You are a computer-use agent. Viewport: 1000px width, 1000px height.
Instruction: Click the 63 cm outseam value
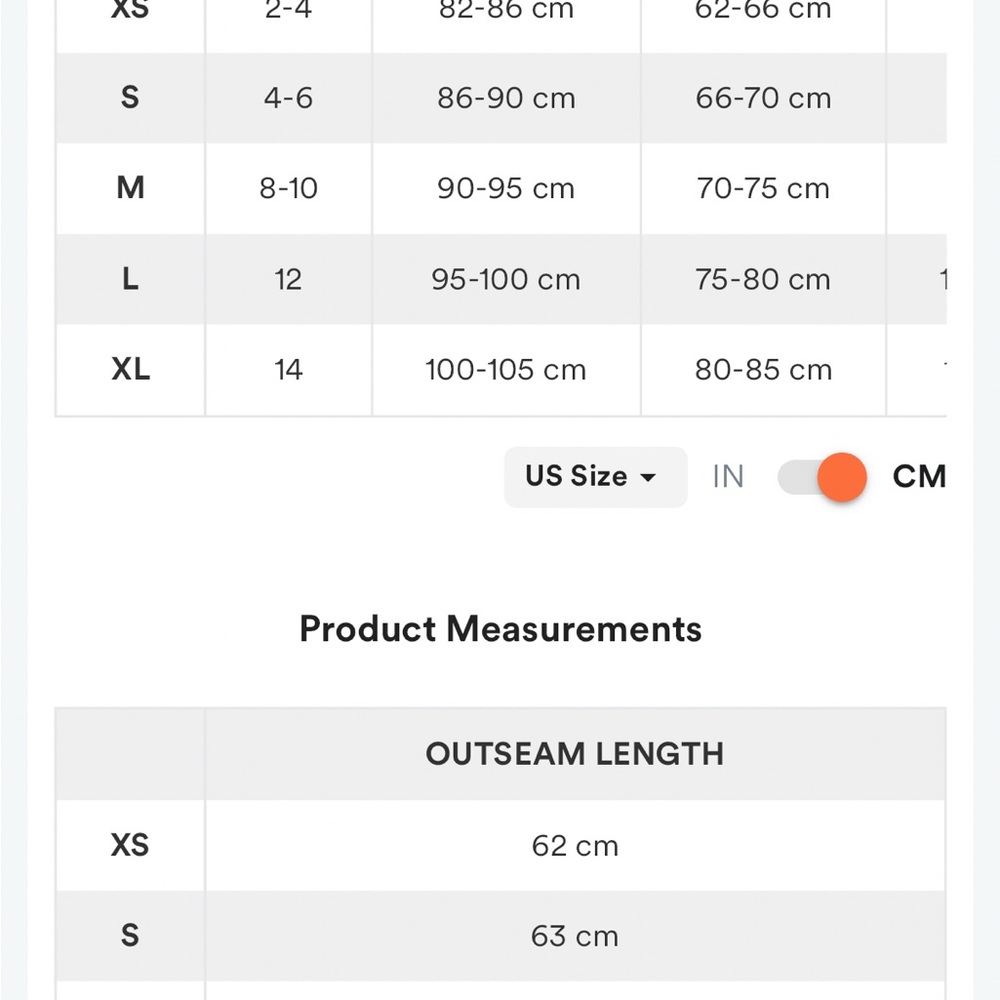coord(575,937)
